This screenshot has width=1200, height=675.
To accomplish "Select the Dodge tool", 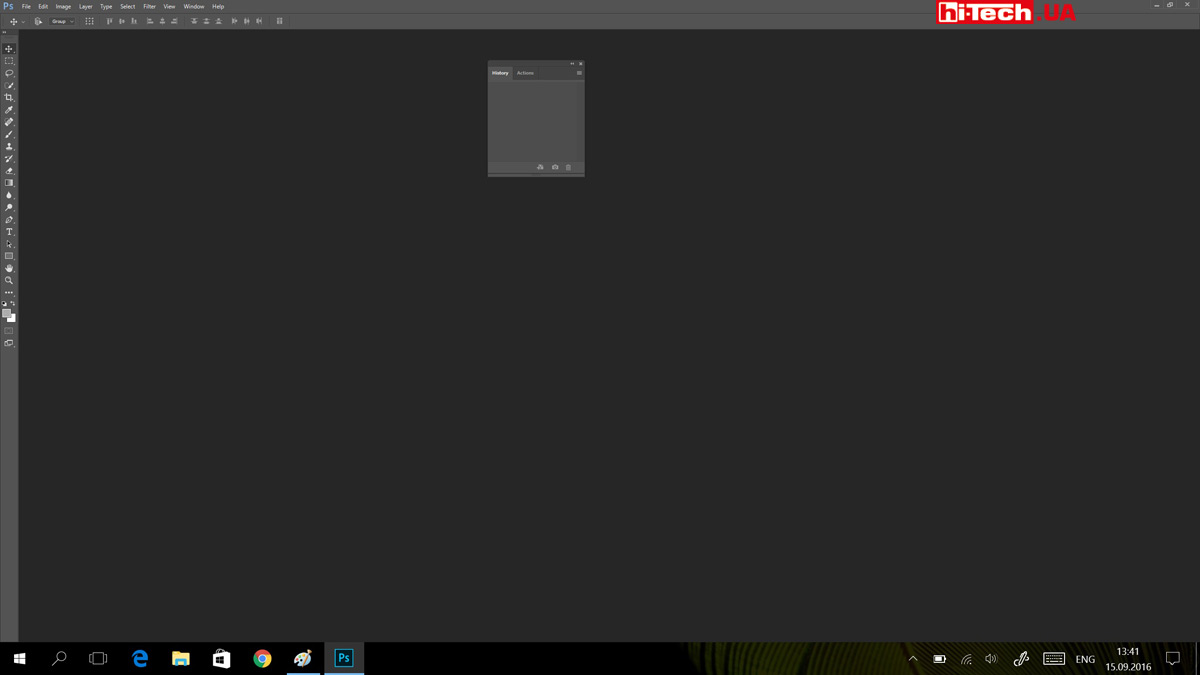I will point(9,207).
